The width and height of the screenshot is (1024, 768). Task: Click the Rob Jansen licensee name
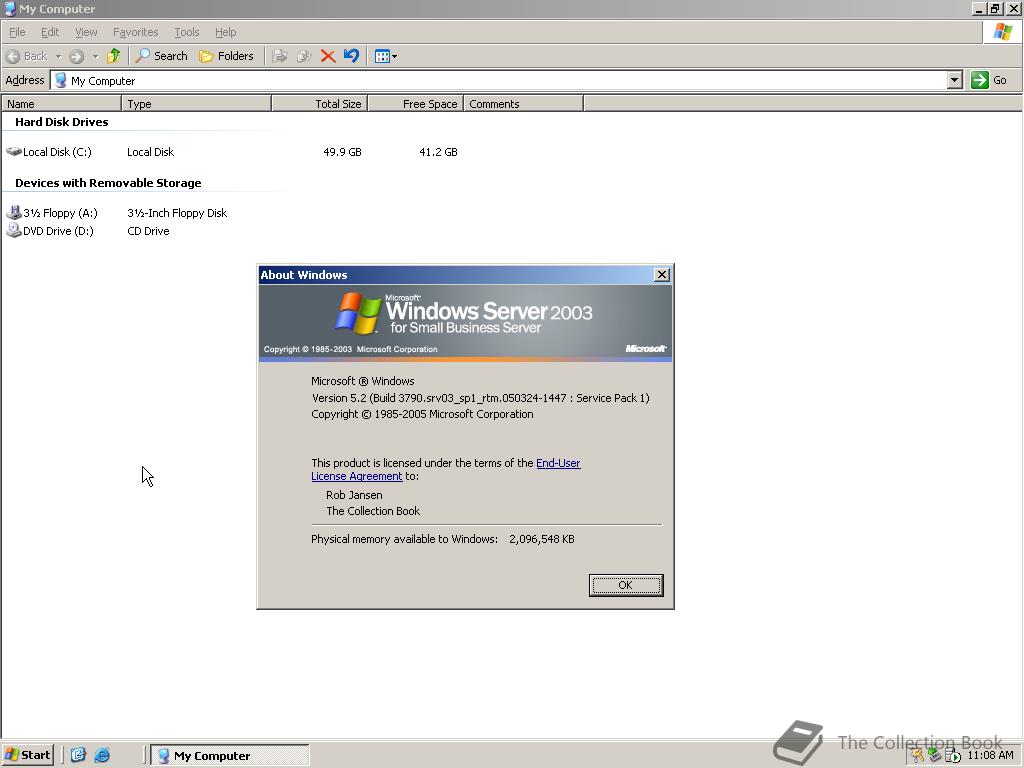point(354,495)
